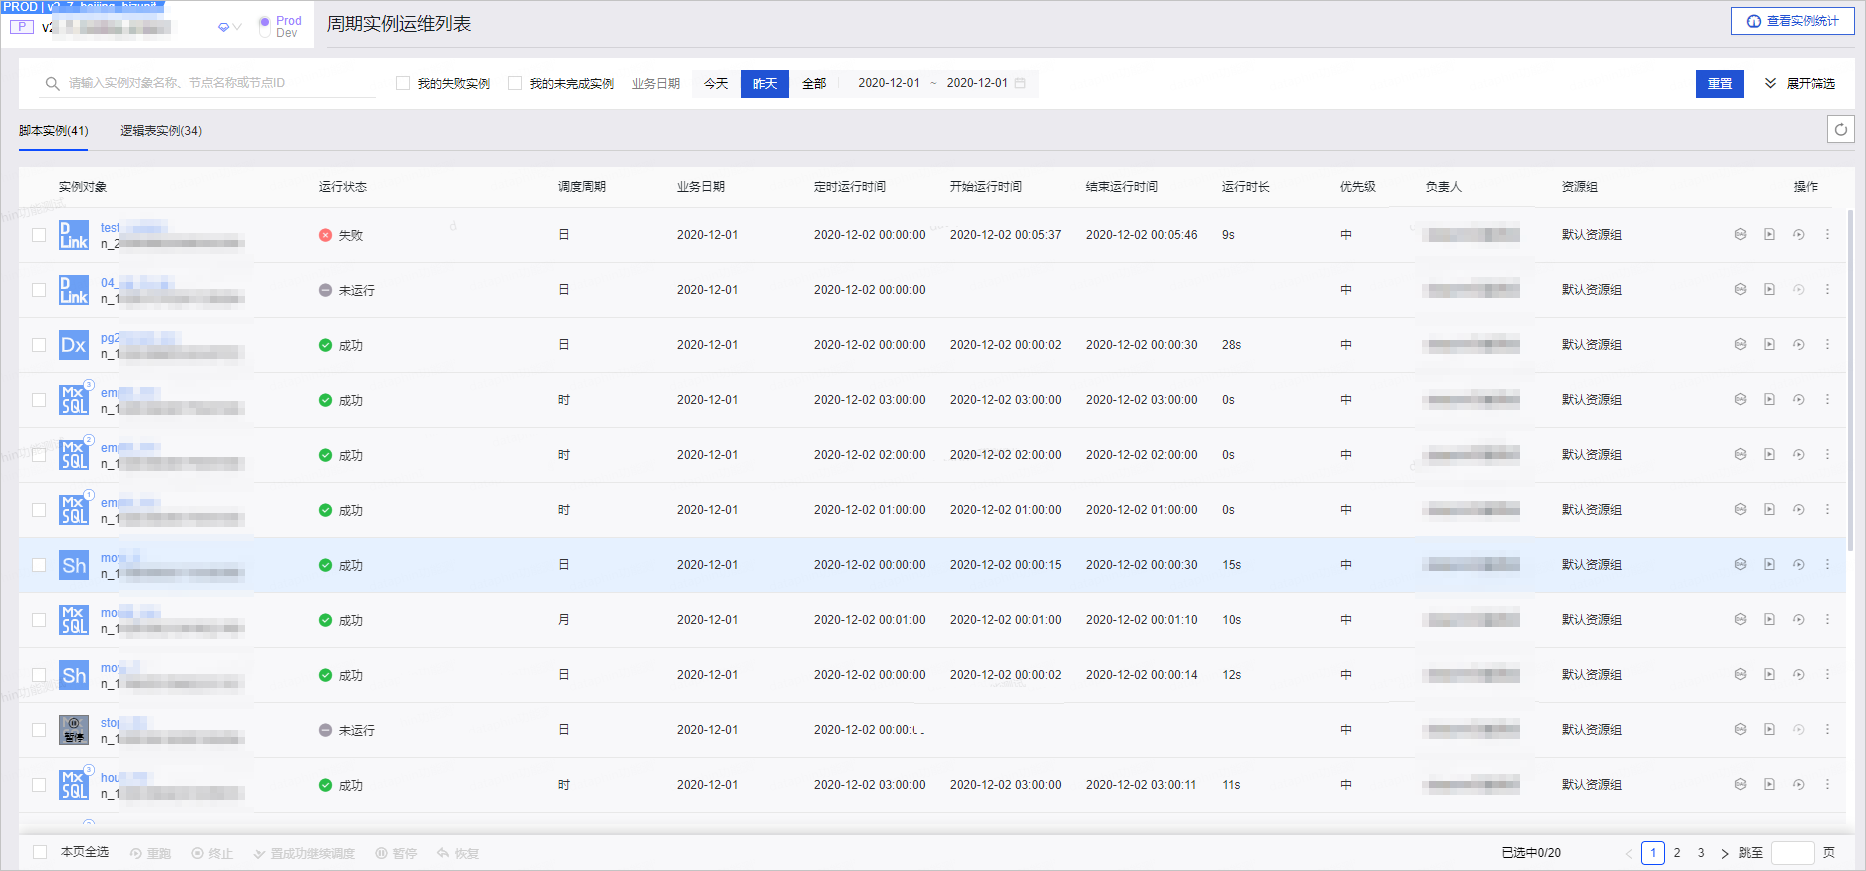1866x871 pixels.
Task: Expand the 展开筛选 filter panel
Action: pyautogui.click(x=1800, y=83)
